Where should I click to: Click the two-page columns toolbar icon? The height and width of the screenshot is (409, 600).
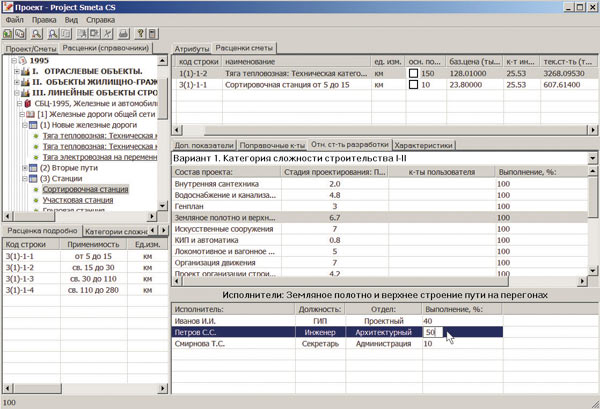tap(66, 34)
